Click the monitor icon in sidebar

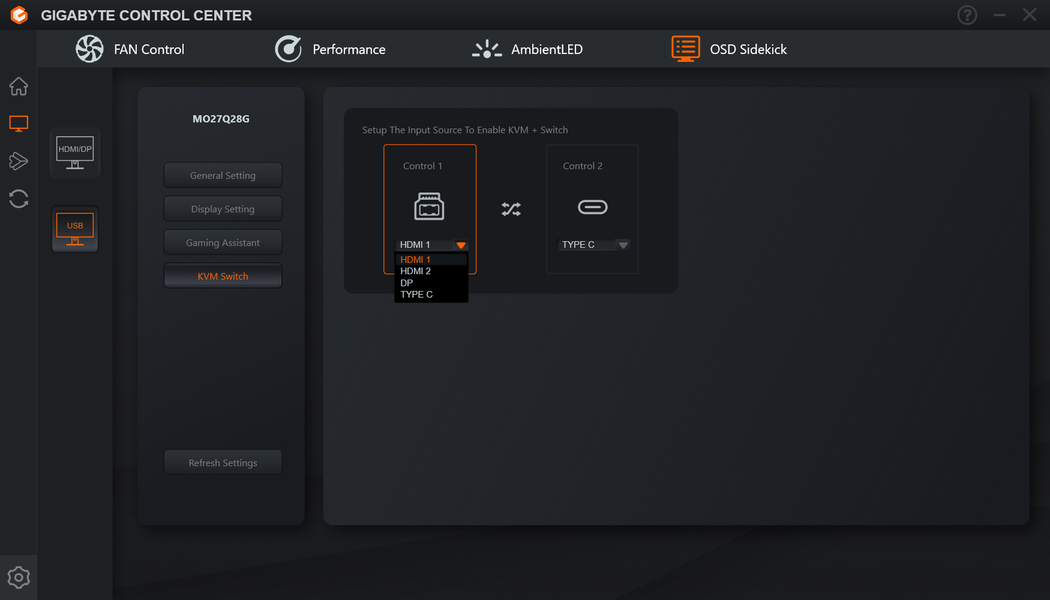tap(19, 123)
